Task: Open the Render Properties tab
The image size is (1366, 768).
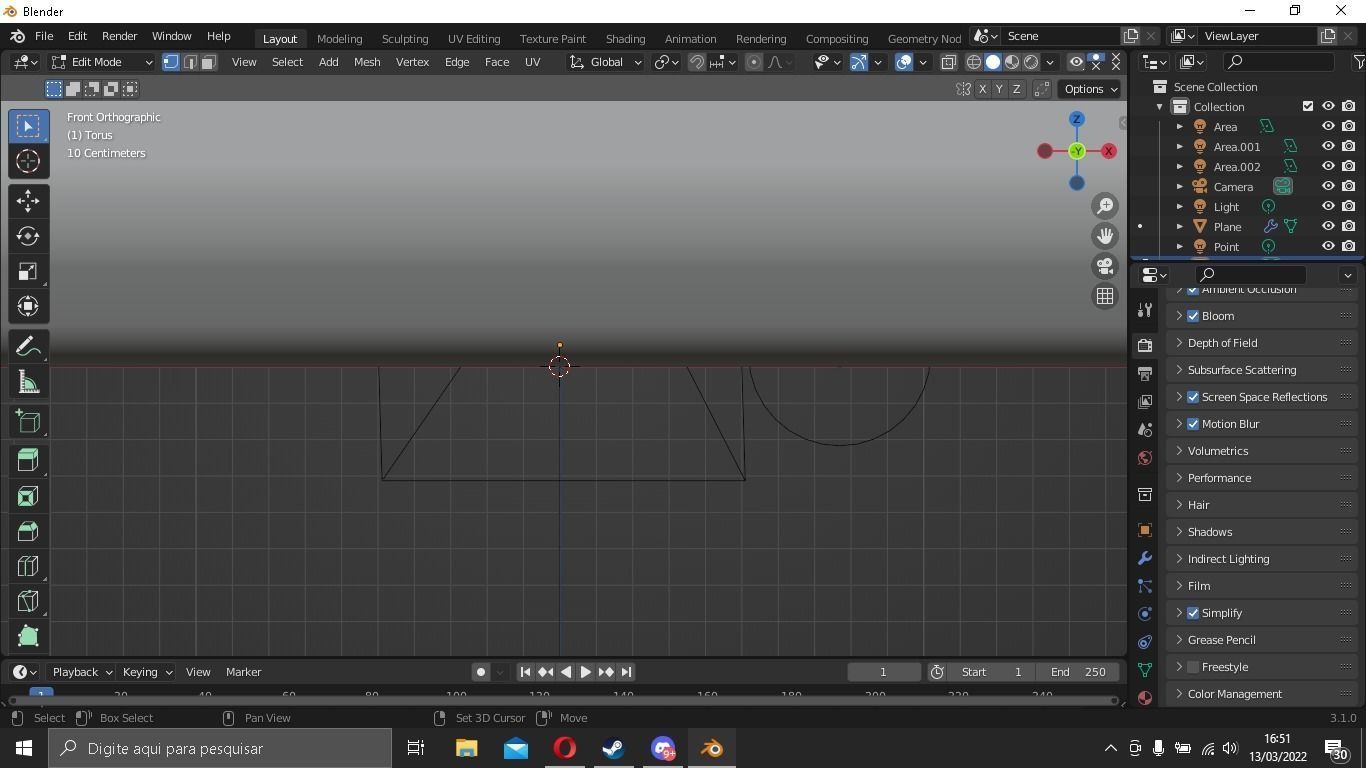Action: tap(1145, 345)
